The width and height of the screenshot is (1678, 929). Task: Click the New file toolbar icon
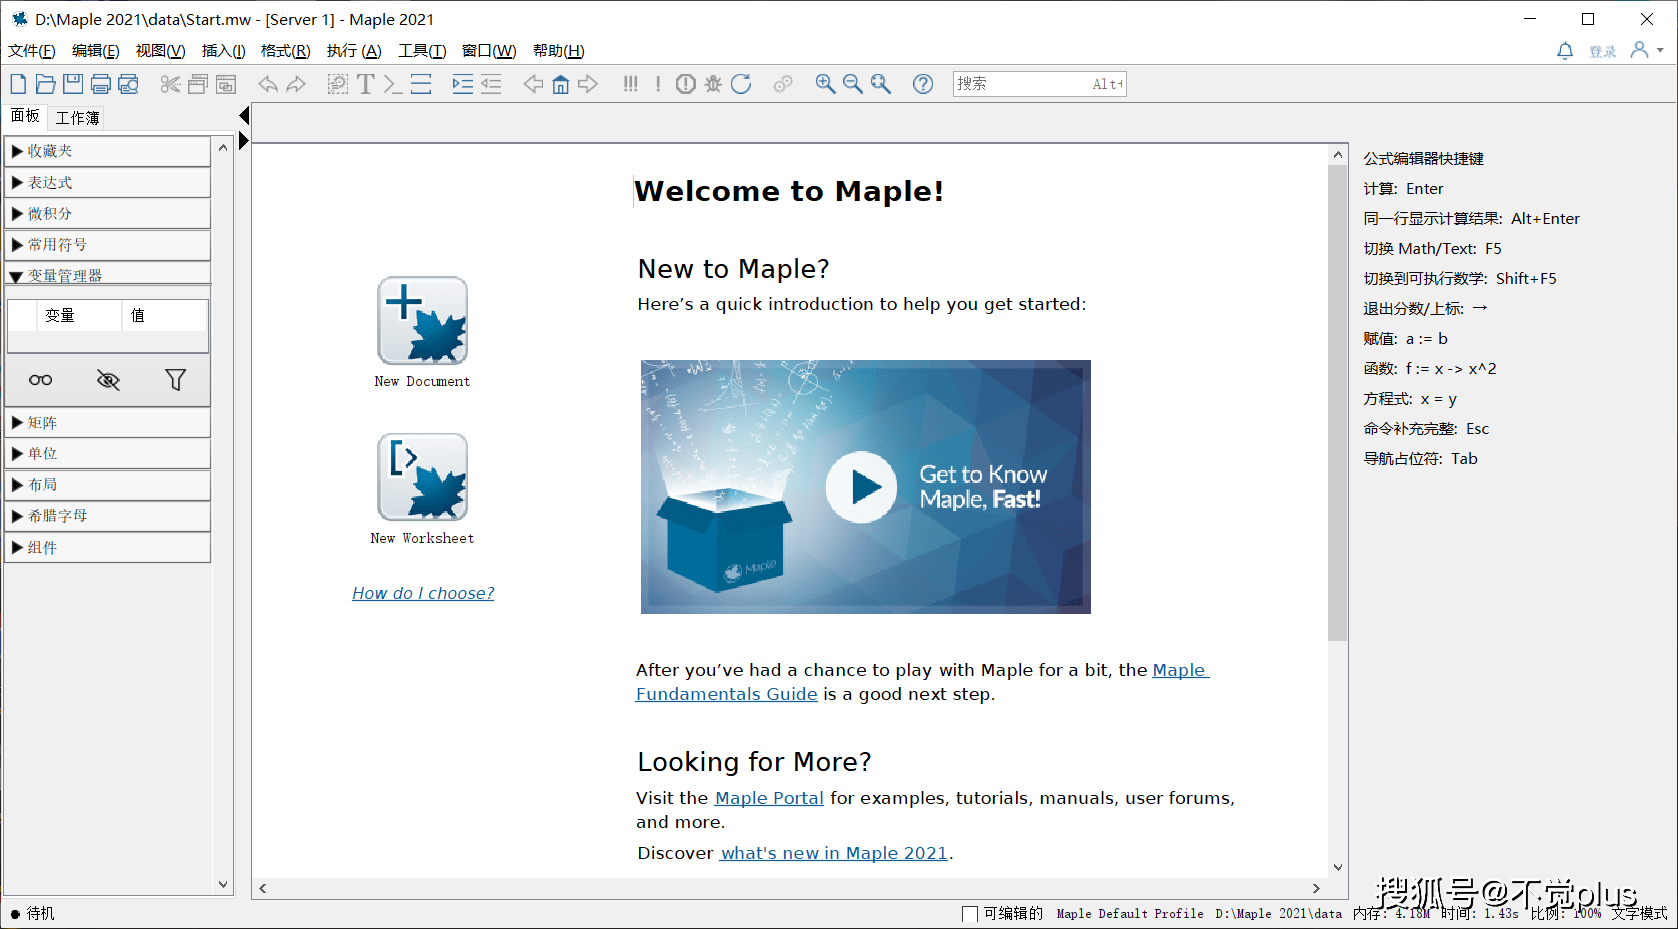click(18, 84)
